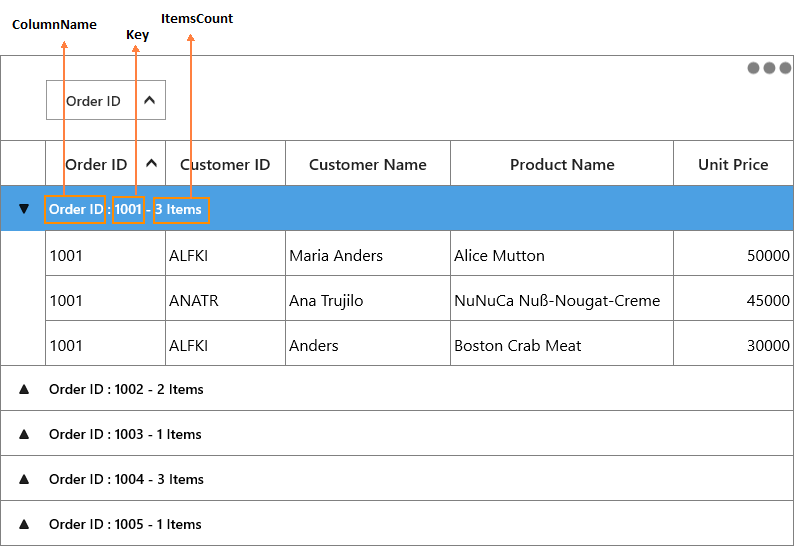Viewport: 794px width, 546px height.
Task: Click the unit price 45000 cell
Action: pyautogui.click(x=733, y=298)
